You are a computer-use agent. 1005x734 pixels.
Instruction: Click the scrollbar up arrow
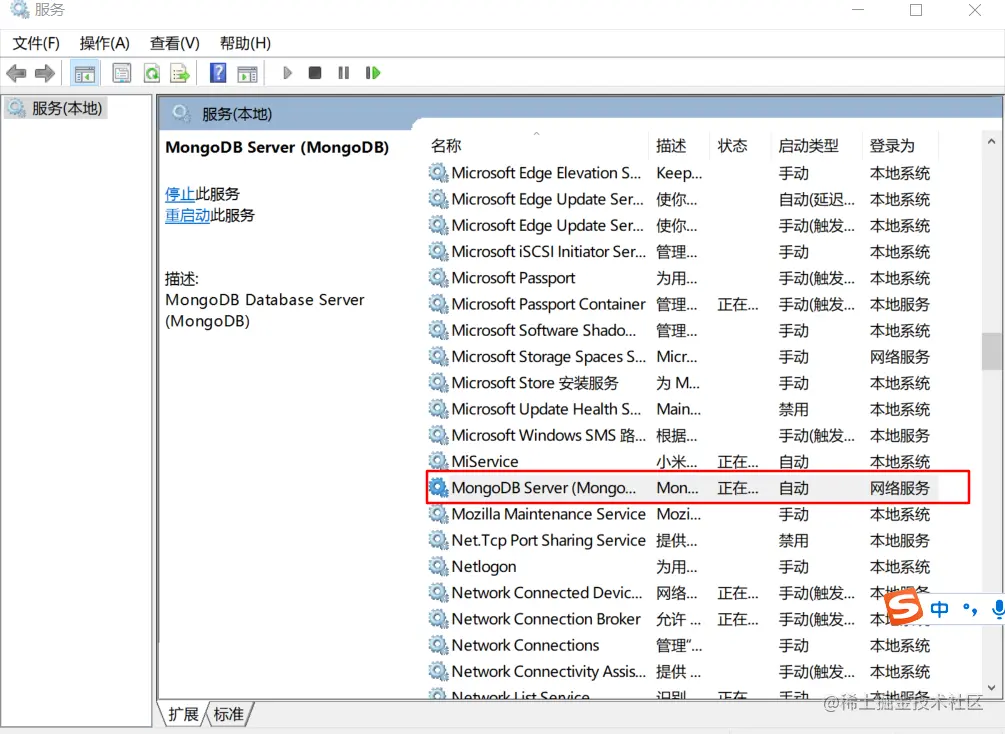pos(992,141)
